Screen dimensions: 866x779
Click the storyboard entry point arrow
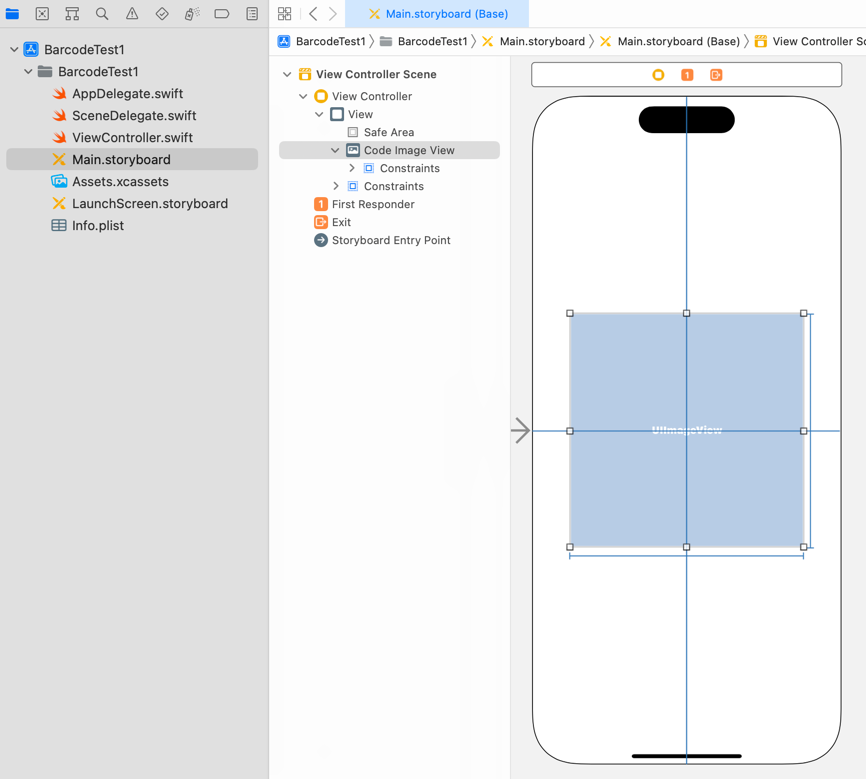click(x=520, y=431)
